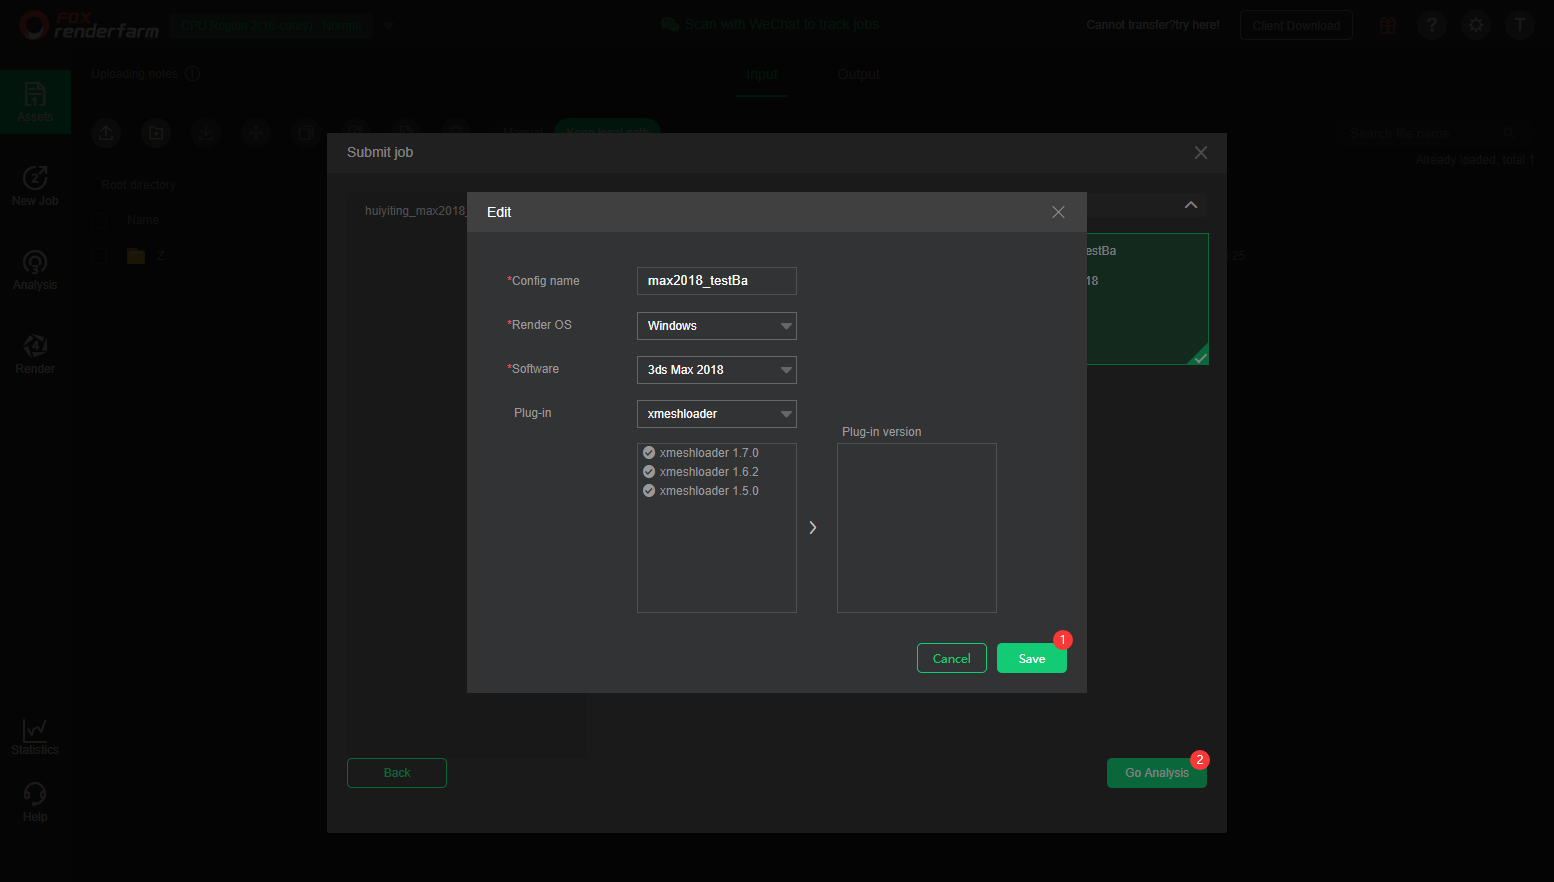Toggle the checkbox for folder Z
Image resolution: width=1554 pixels, height=882 pixels.
pos(100,256)
